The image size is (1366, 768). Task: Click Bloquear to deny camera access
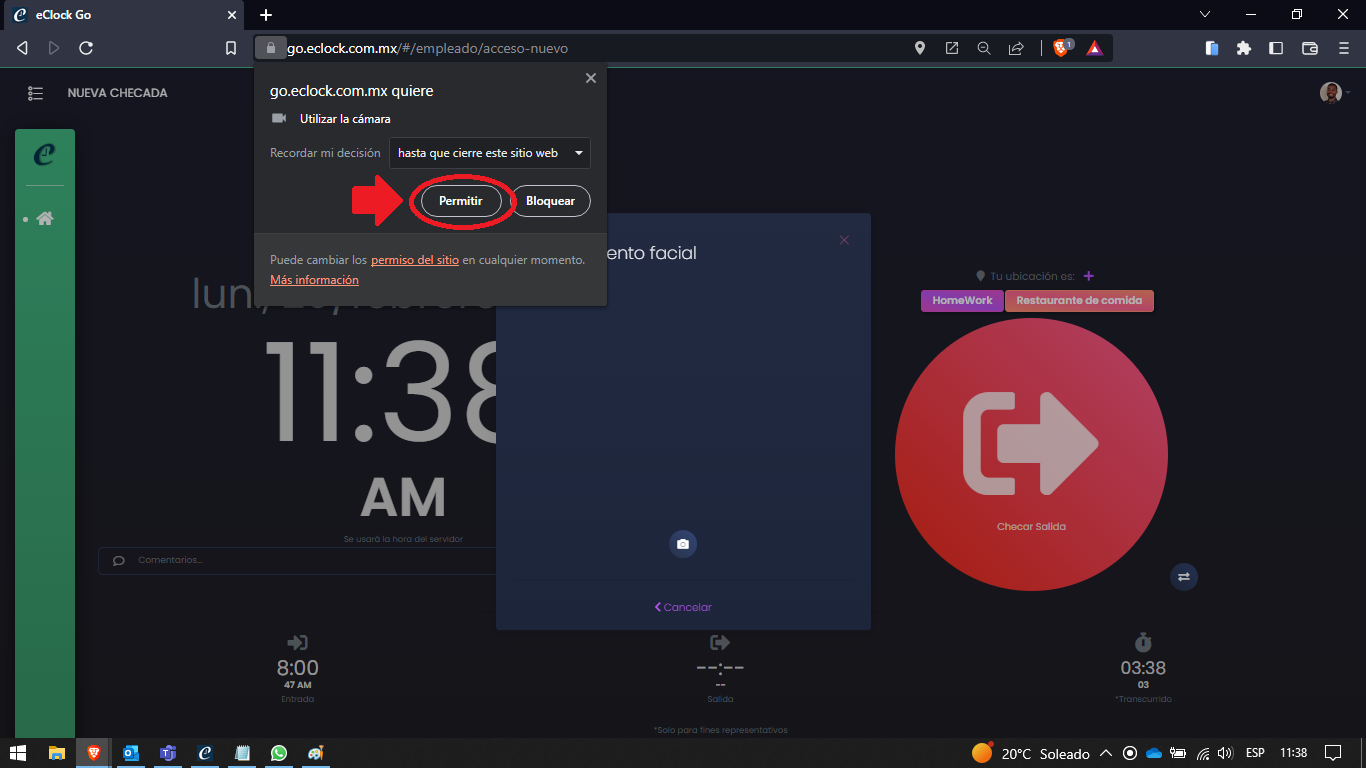(x=550, y=201)
